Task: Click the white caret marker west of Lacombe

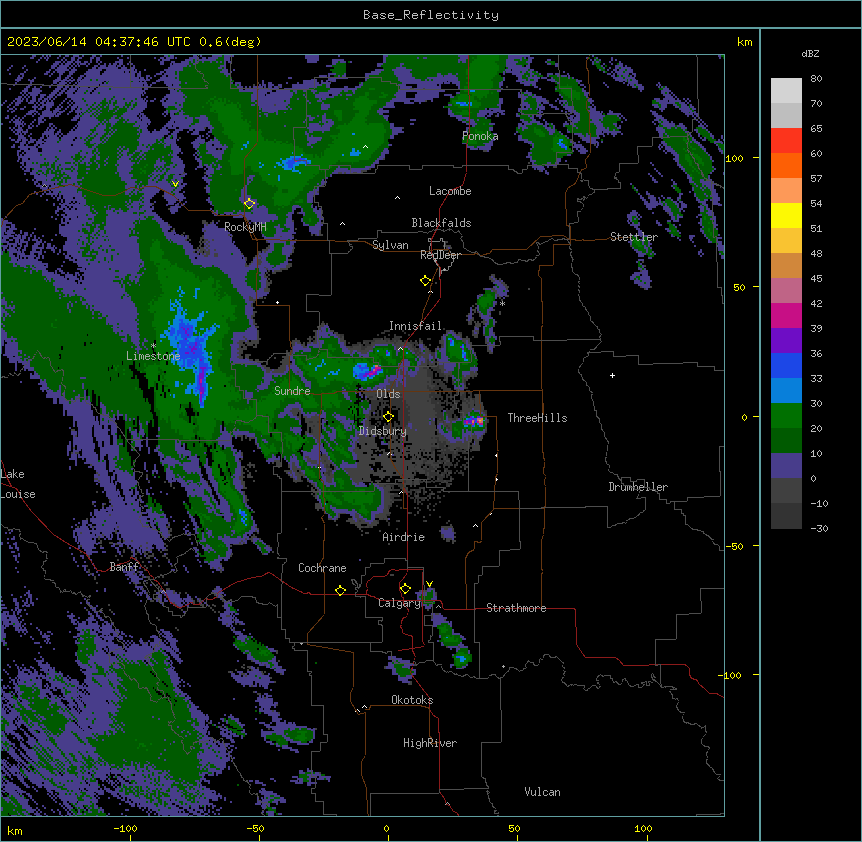Action: tap(397, 197)
